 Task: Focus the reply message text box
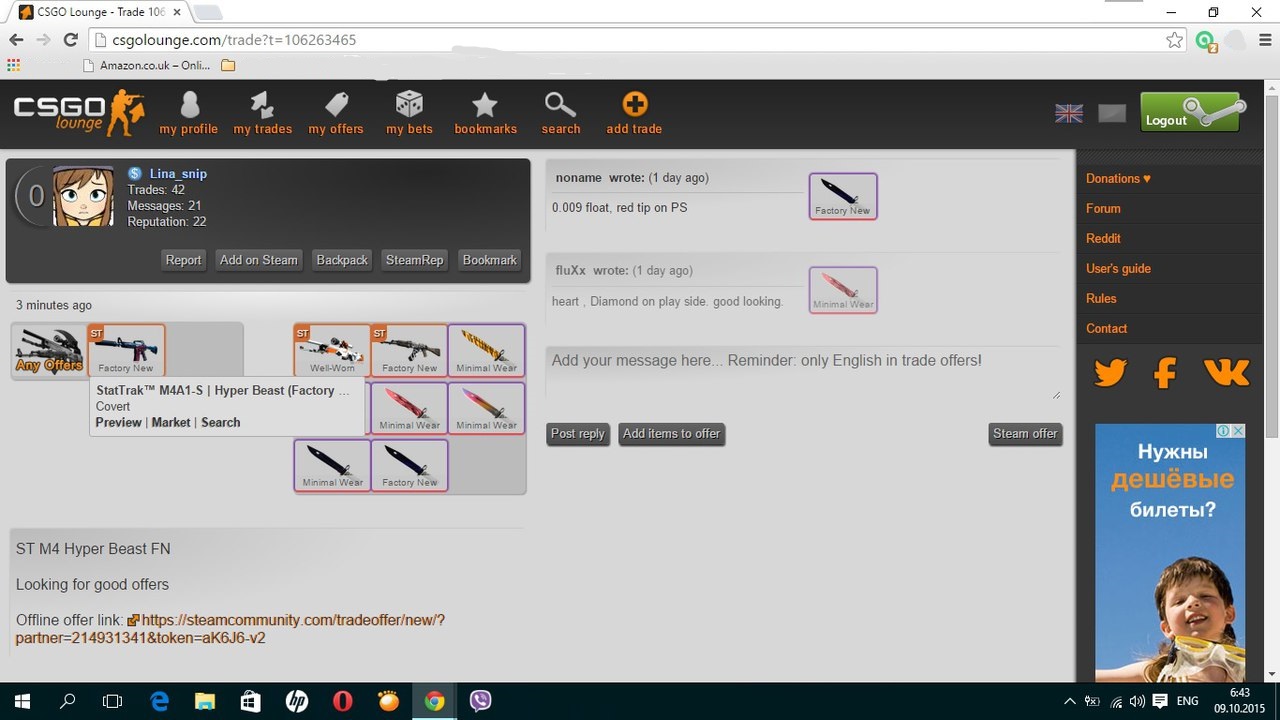[804, 374]
